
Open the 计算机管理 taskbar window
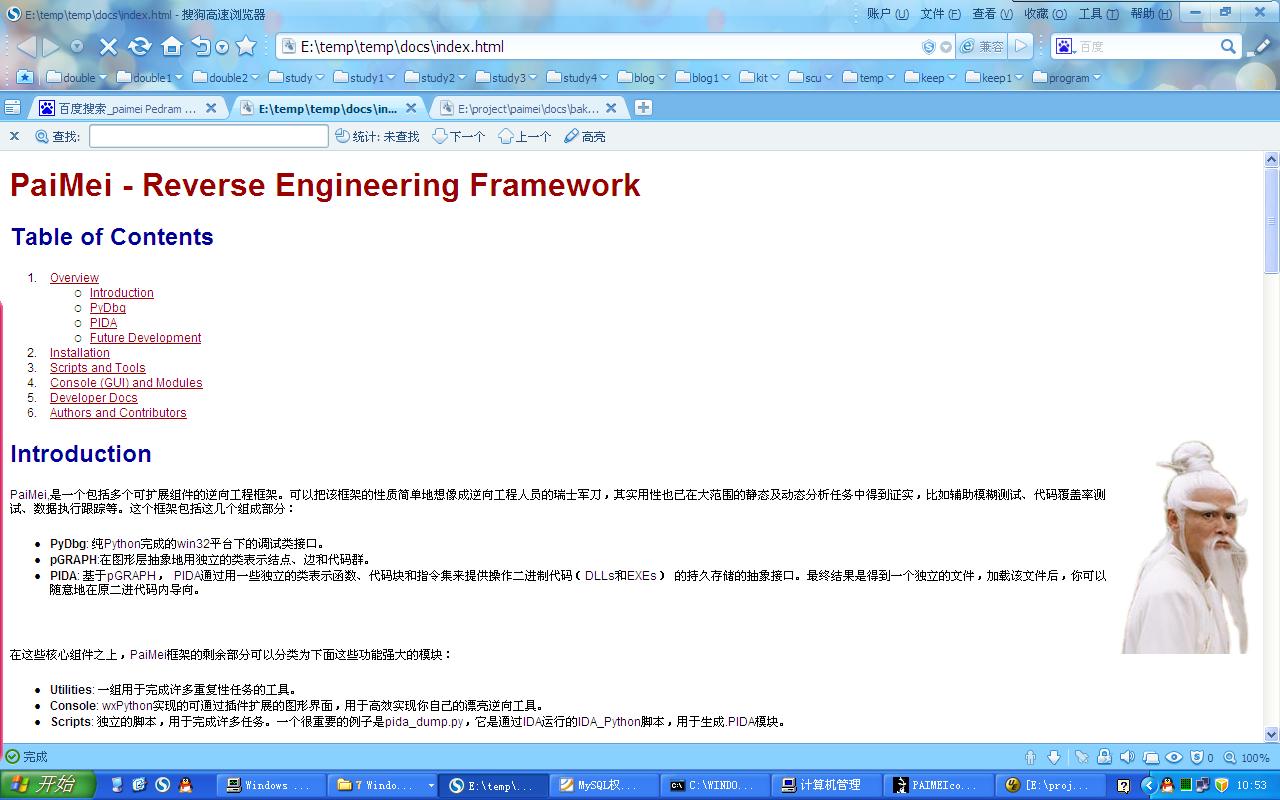click(828, 785)
